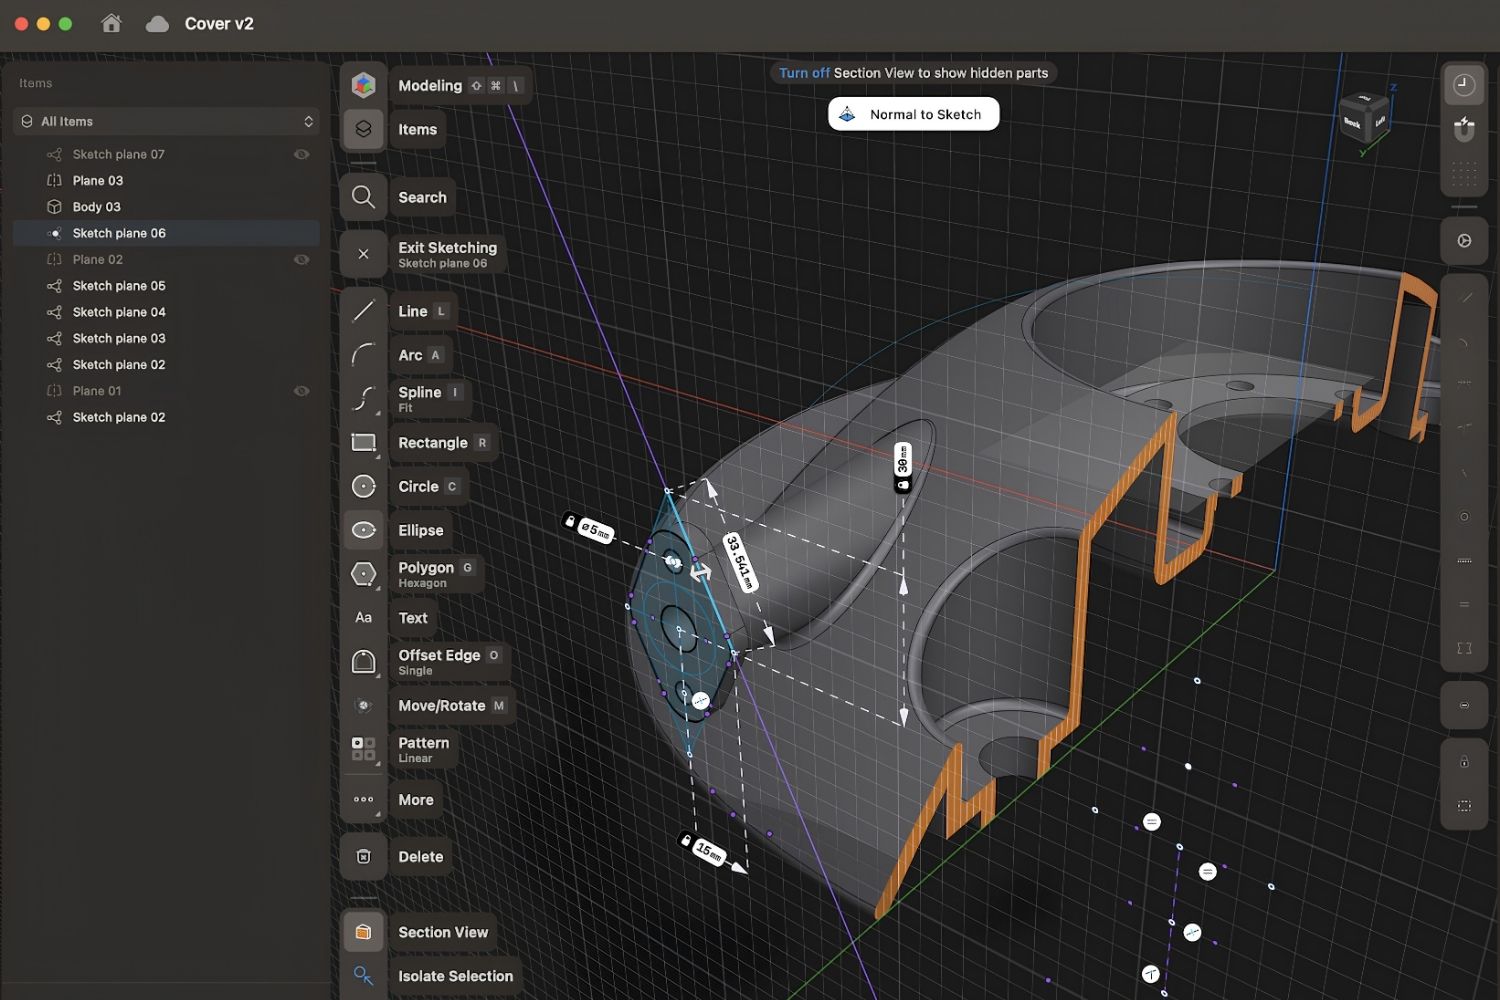
Task: Expand Rectangle tool options arrow
Action: pyautogui.click(x=378, y=457)
